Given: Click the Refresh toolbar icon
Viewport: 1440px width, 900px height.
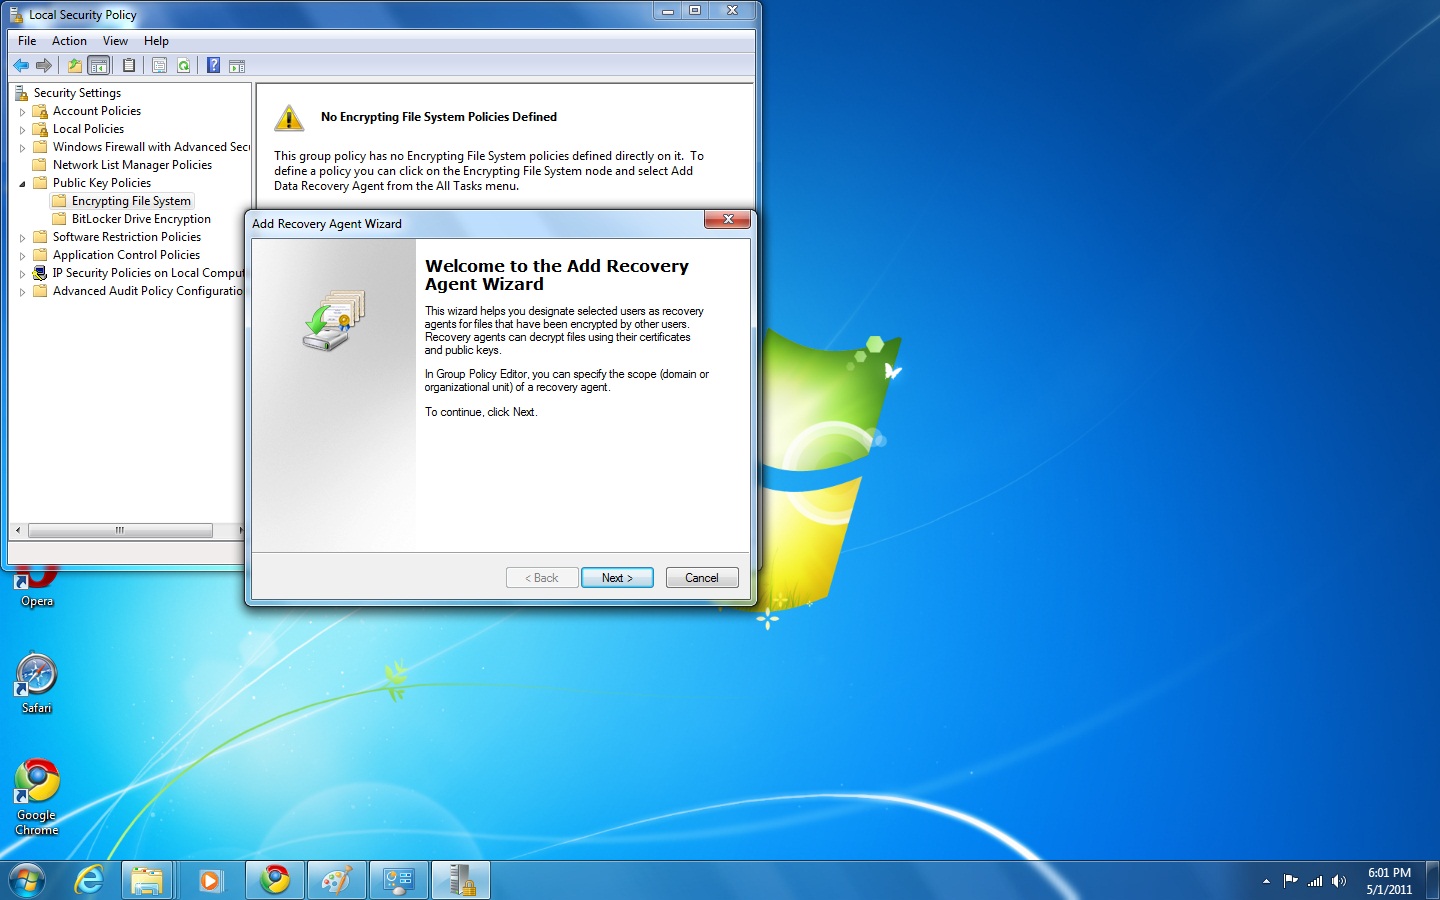Looking at the screenshot, I should tap(183, 66).
